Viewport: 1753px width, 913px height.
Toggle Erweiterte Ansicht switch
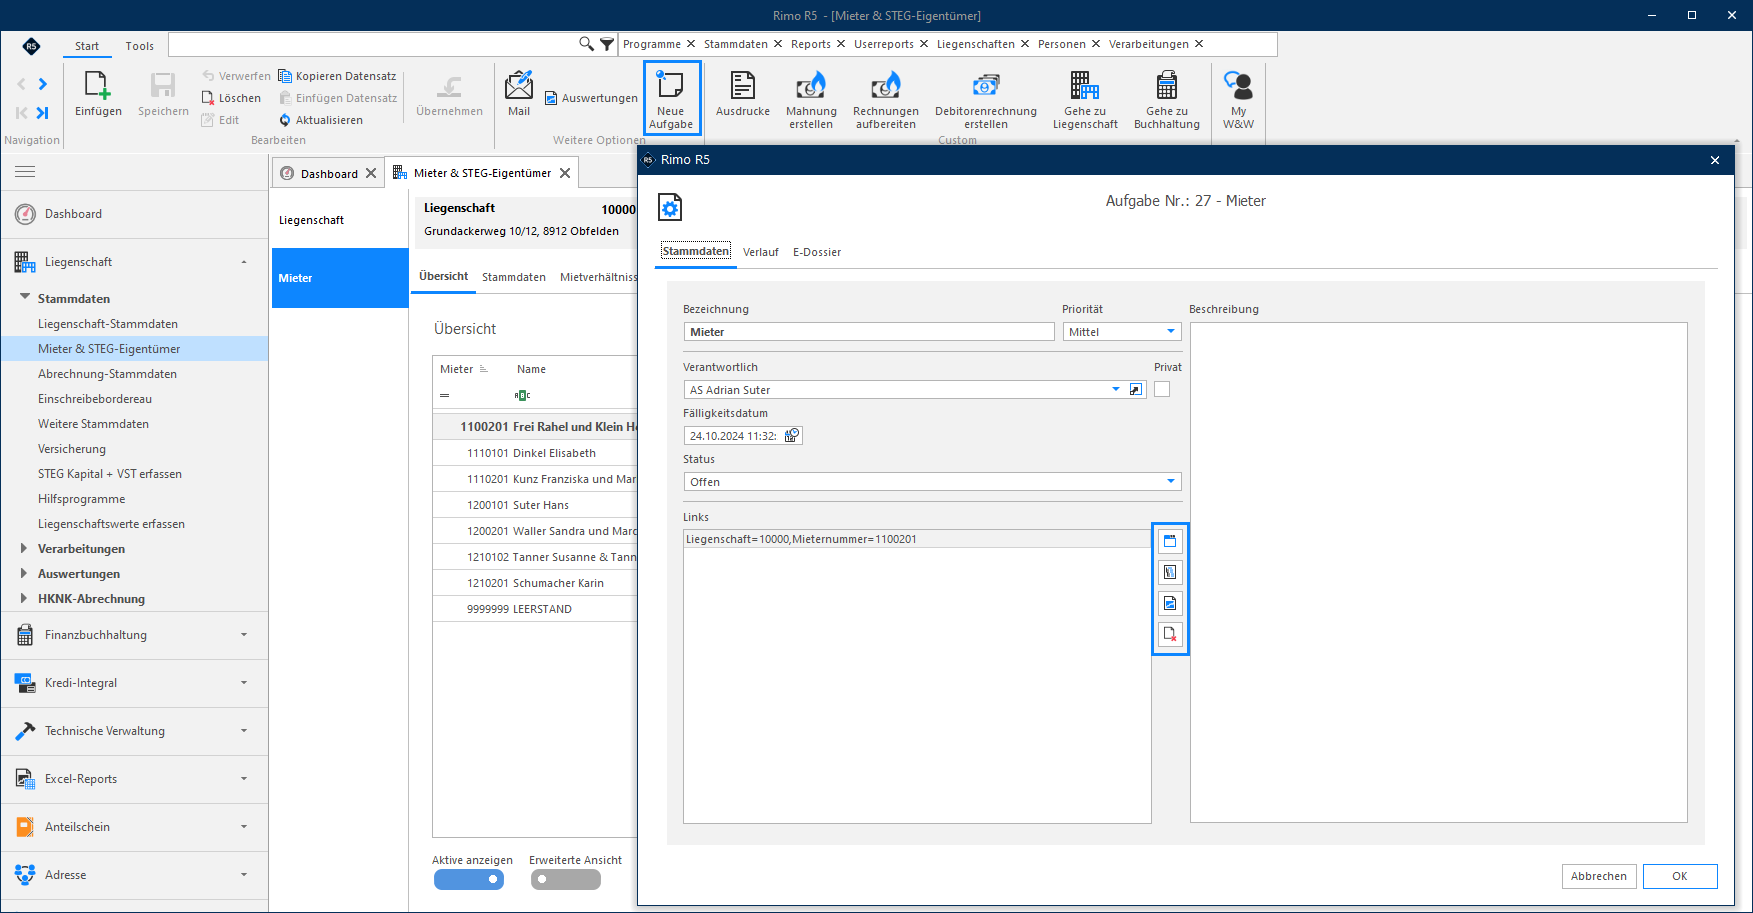[x=566, y=879]
